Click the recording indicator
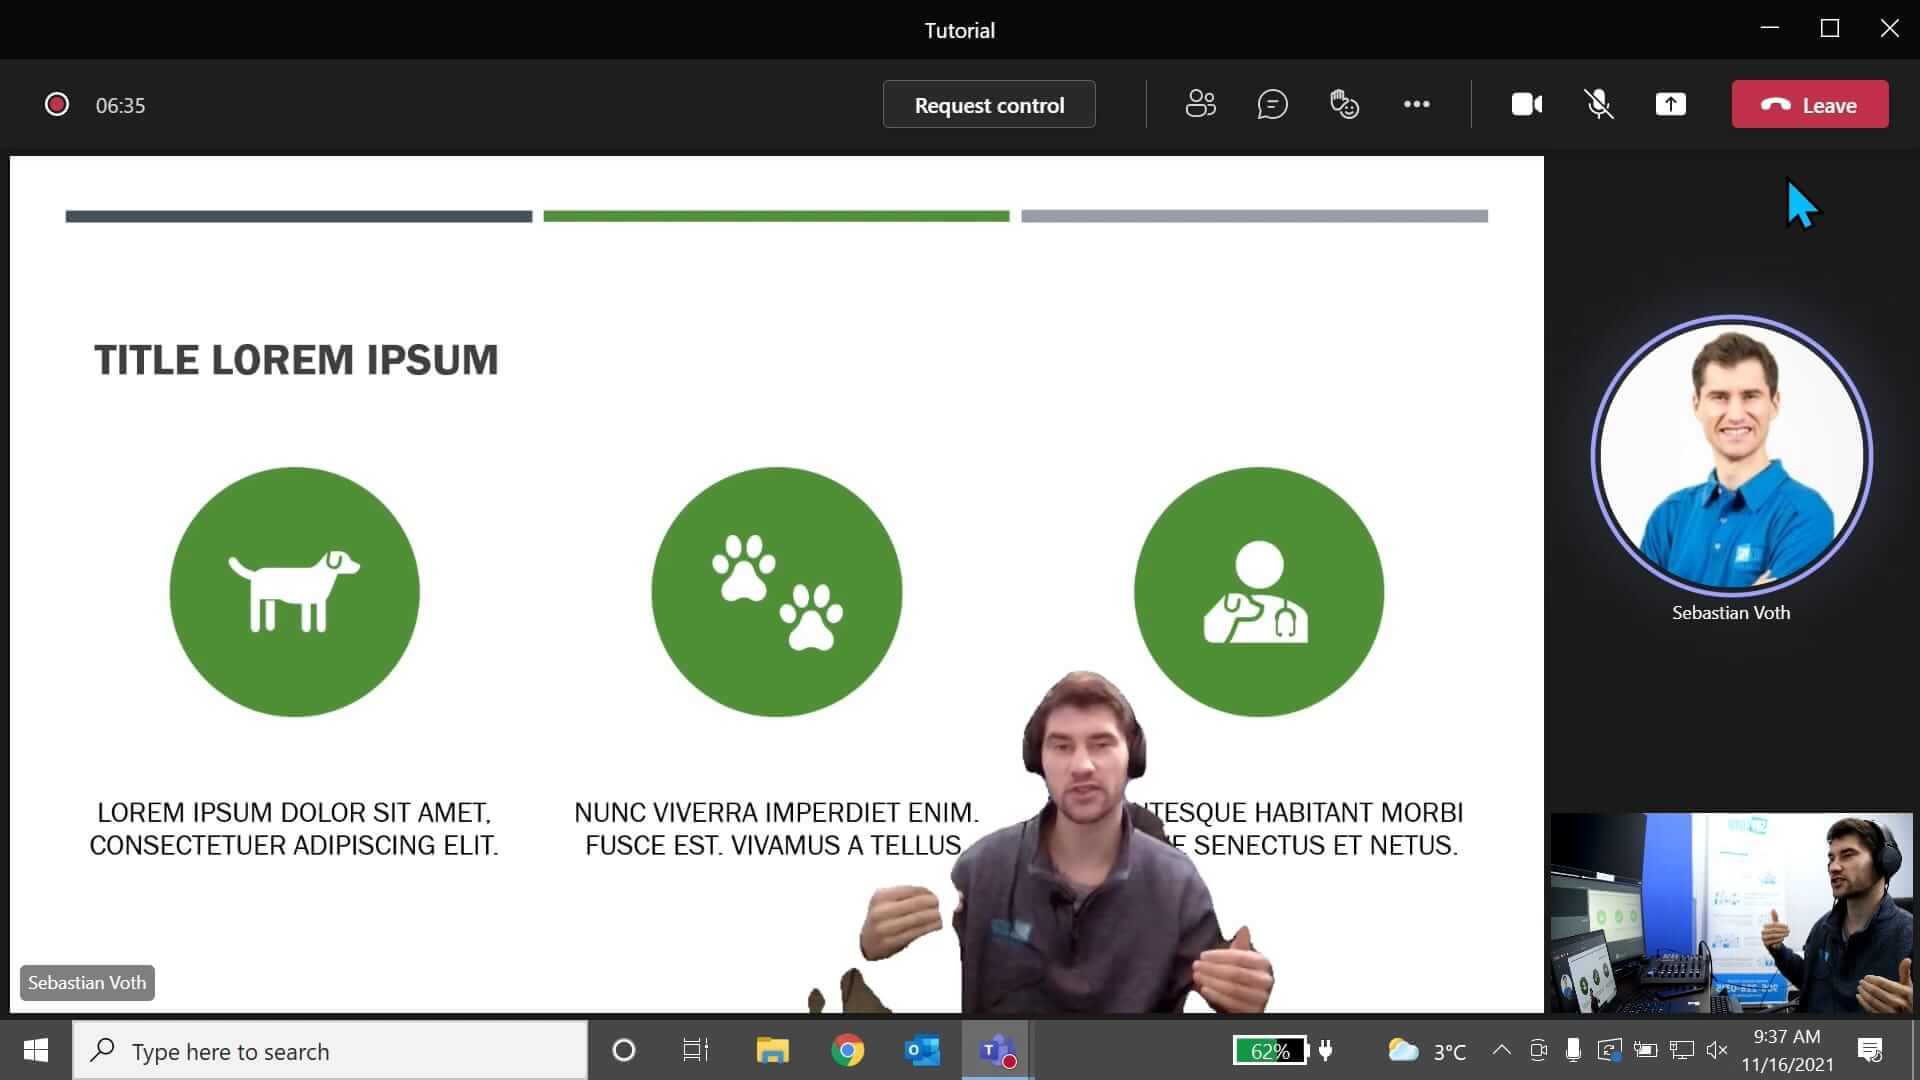 pyautogui.click(x=57, y=104)
